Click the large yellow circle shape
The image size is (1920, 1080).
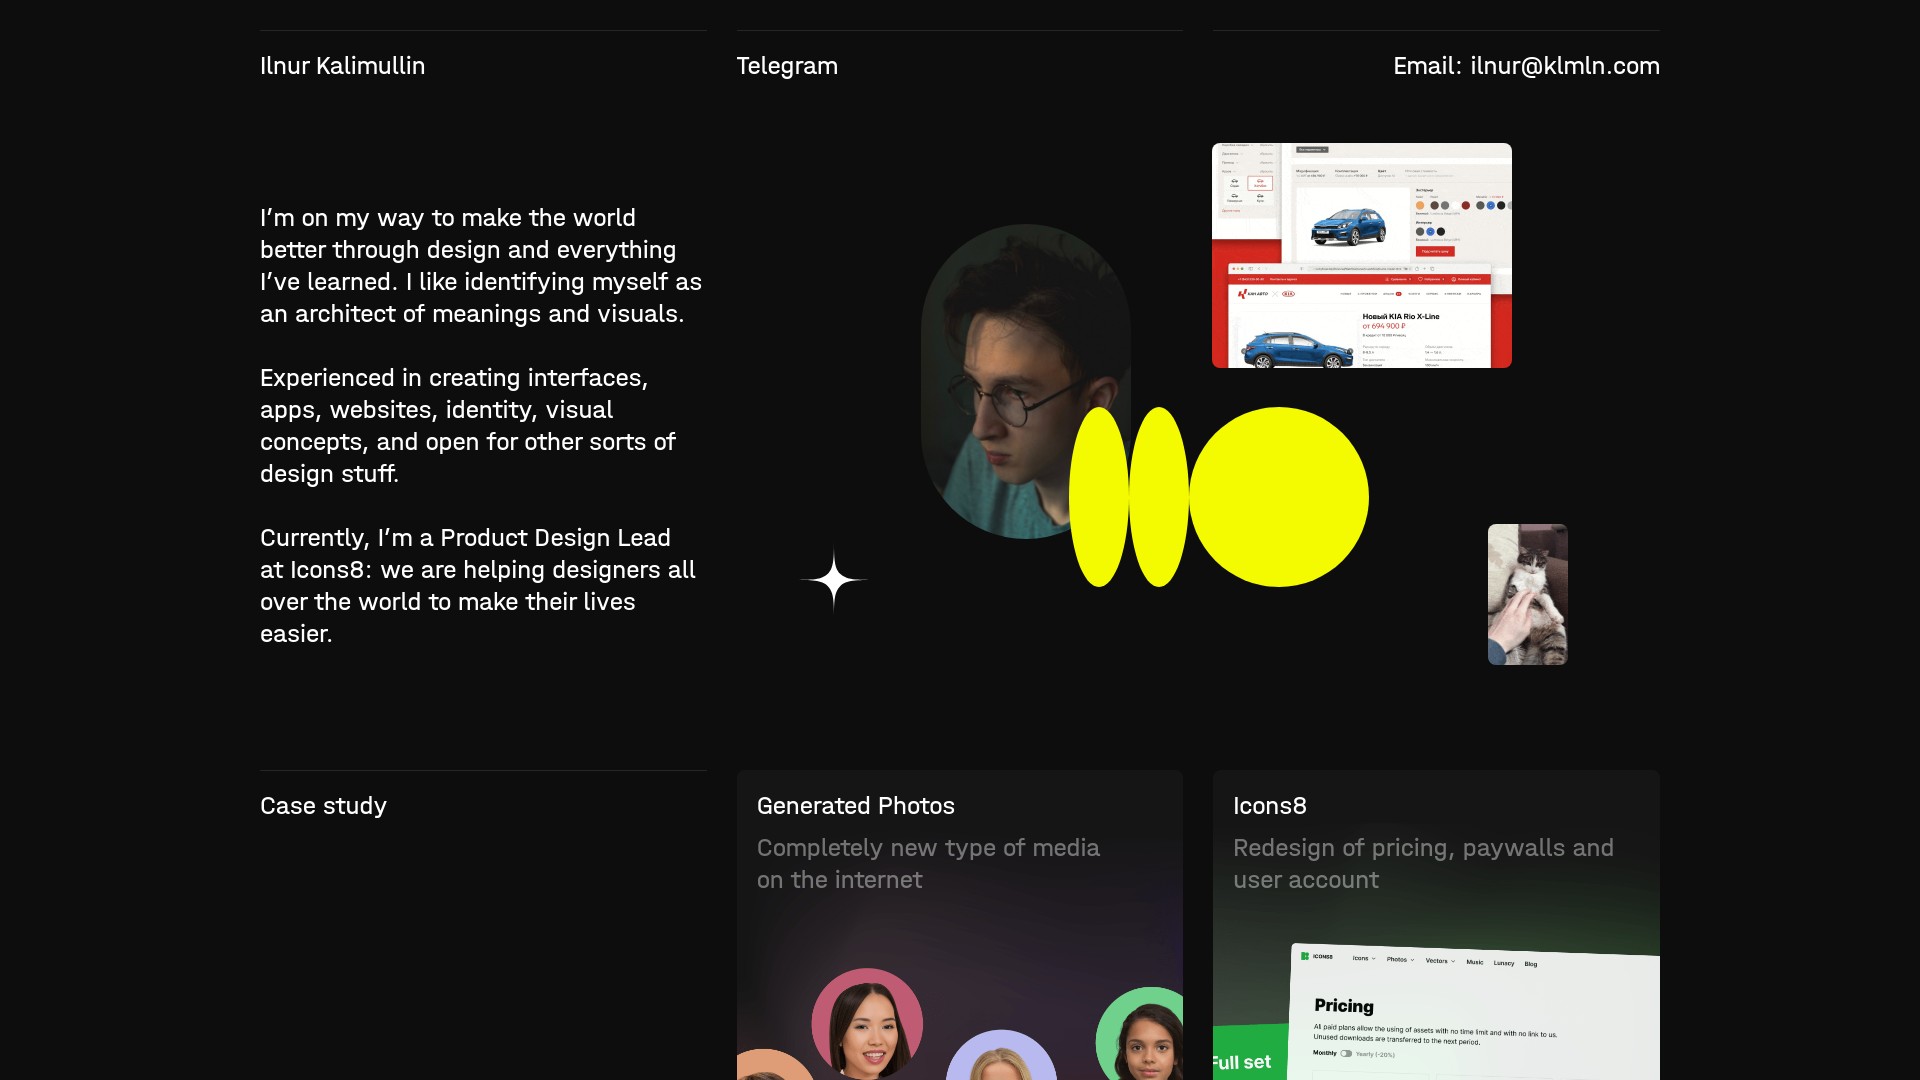1279,497
